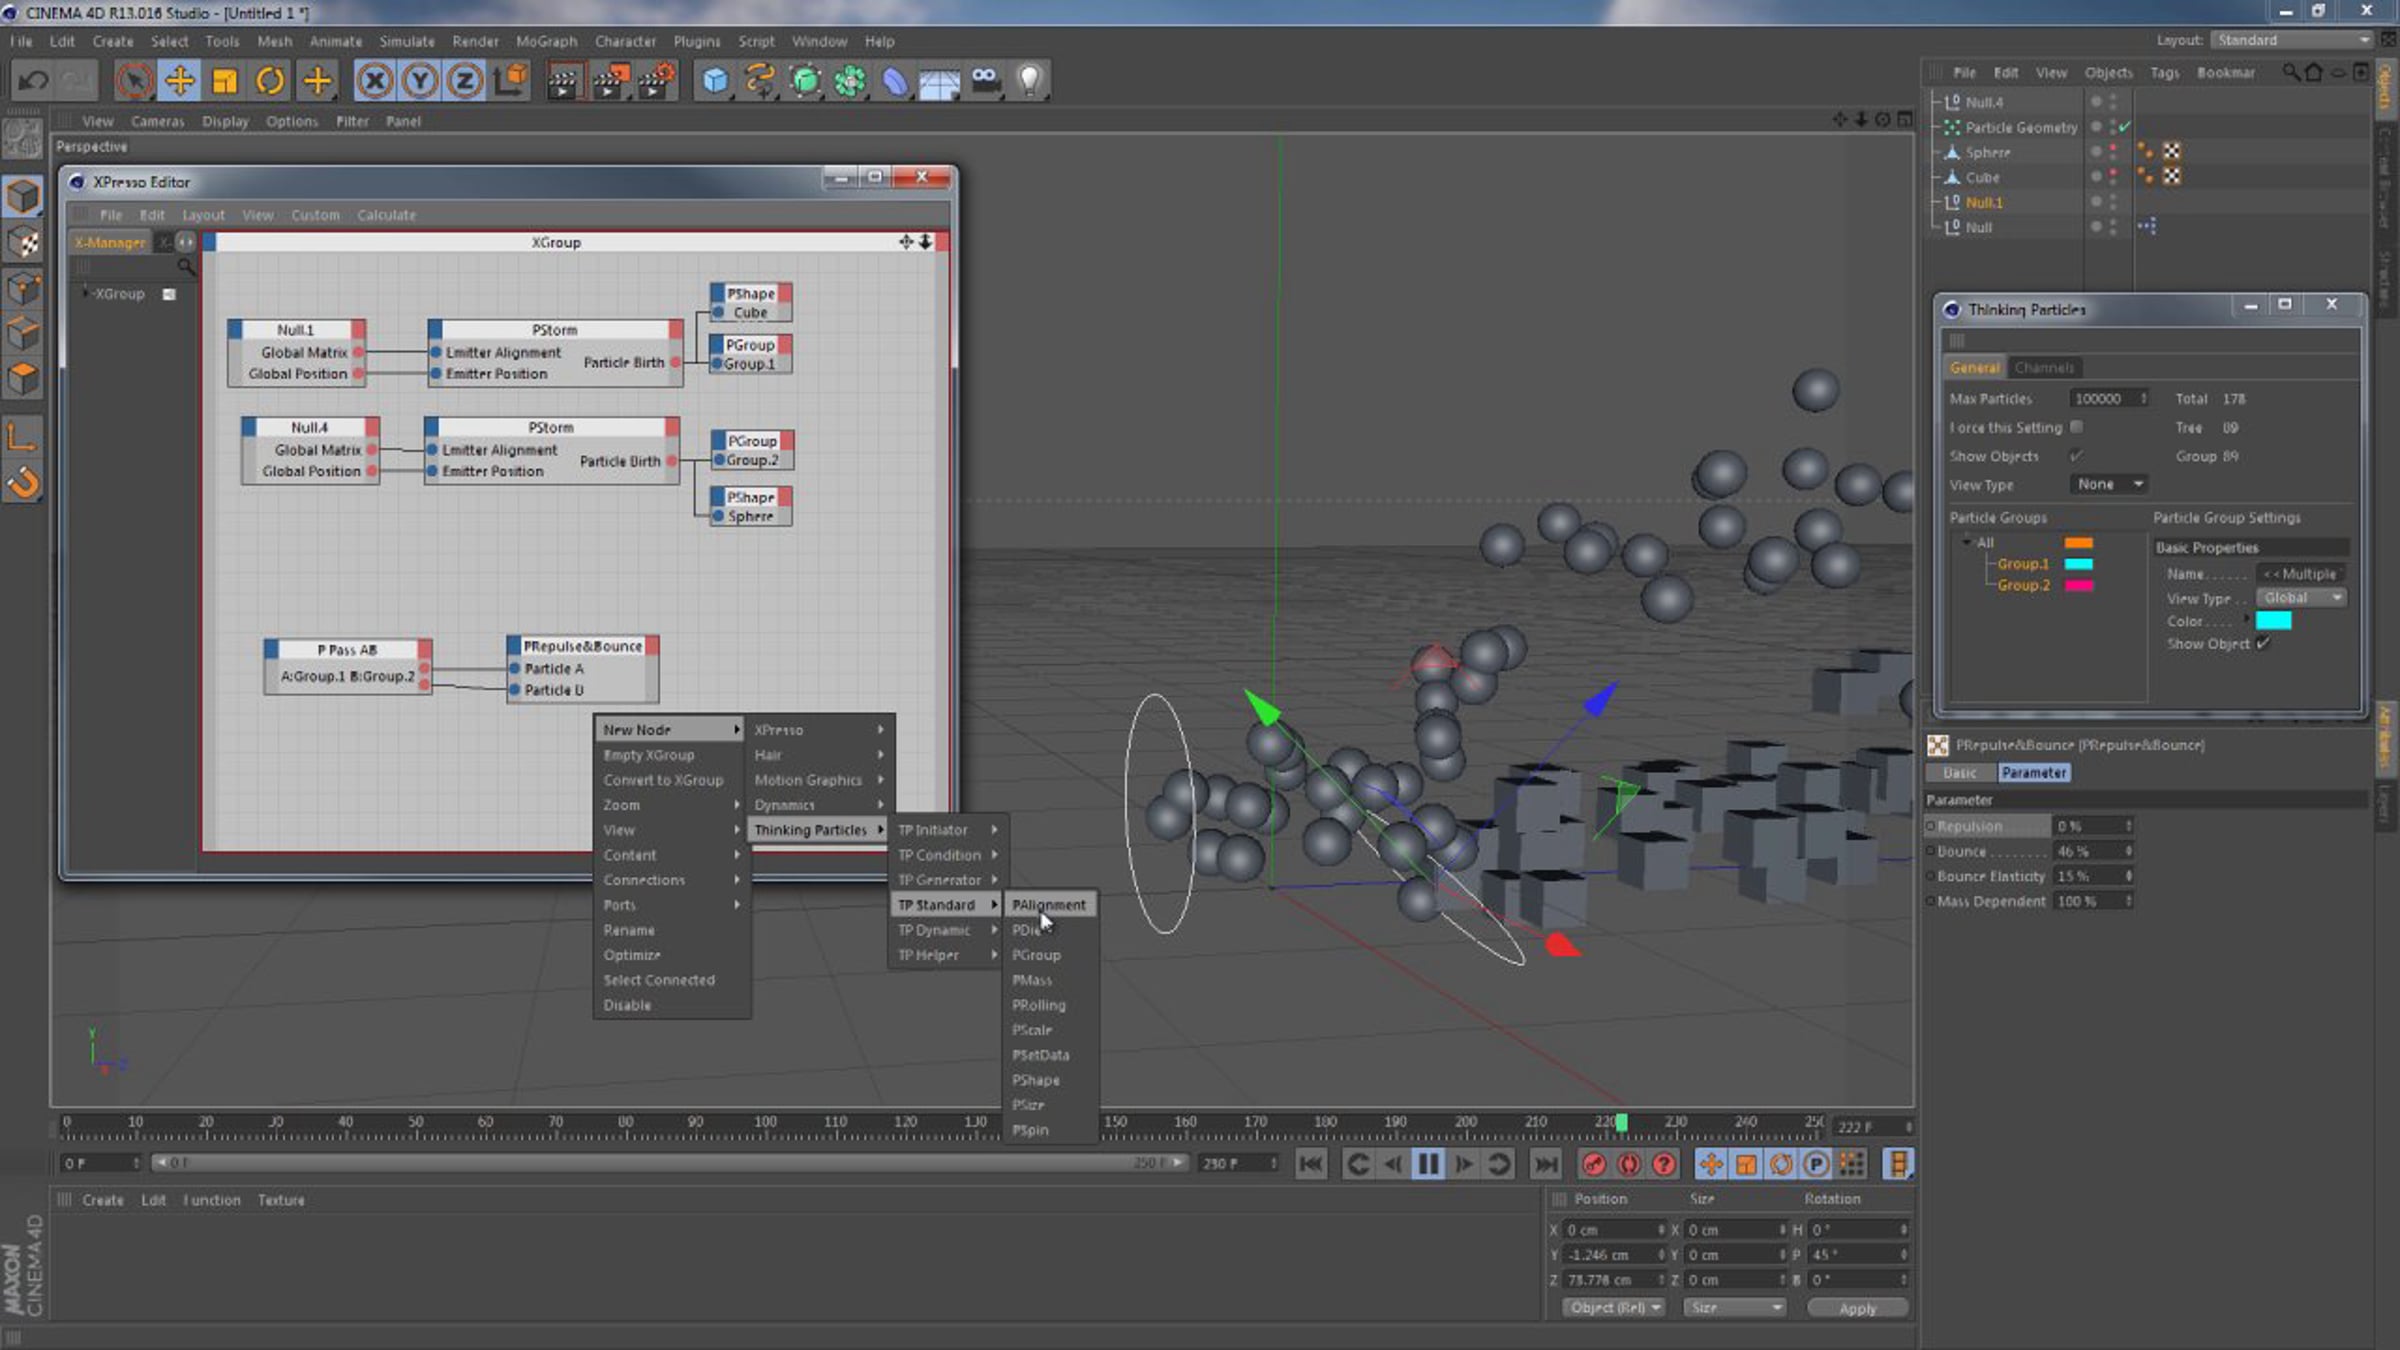The image size is (2400, 1350).
Task: Select the Rotate tool
Action: click(270, 80)
